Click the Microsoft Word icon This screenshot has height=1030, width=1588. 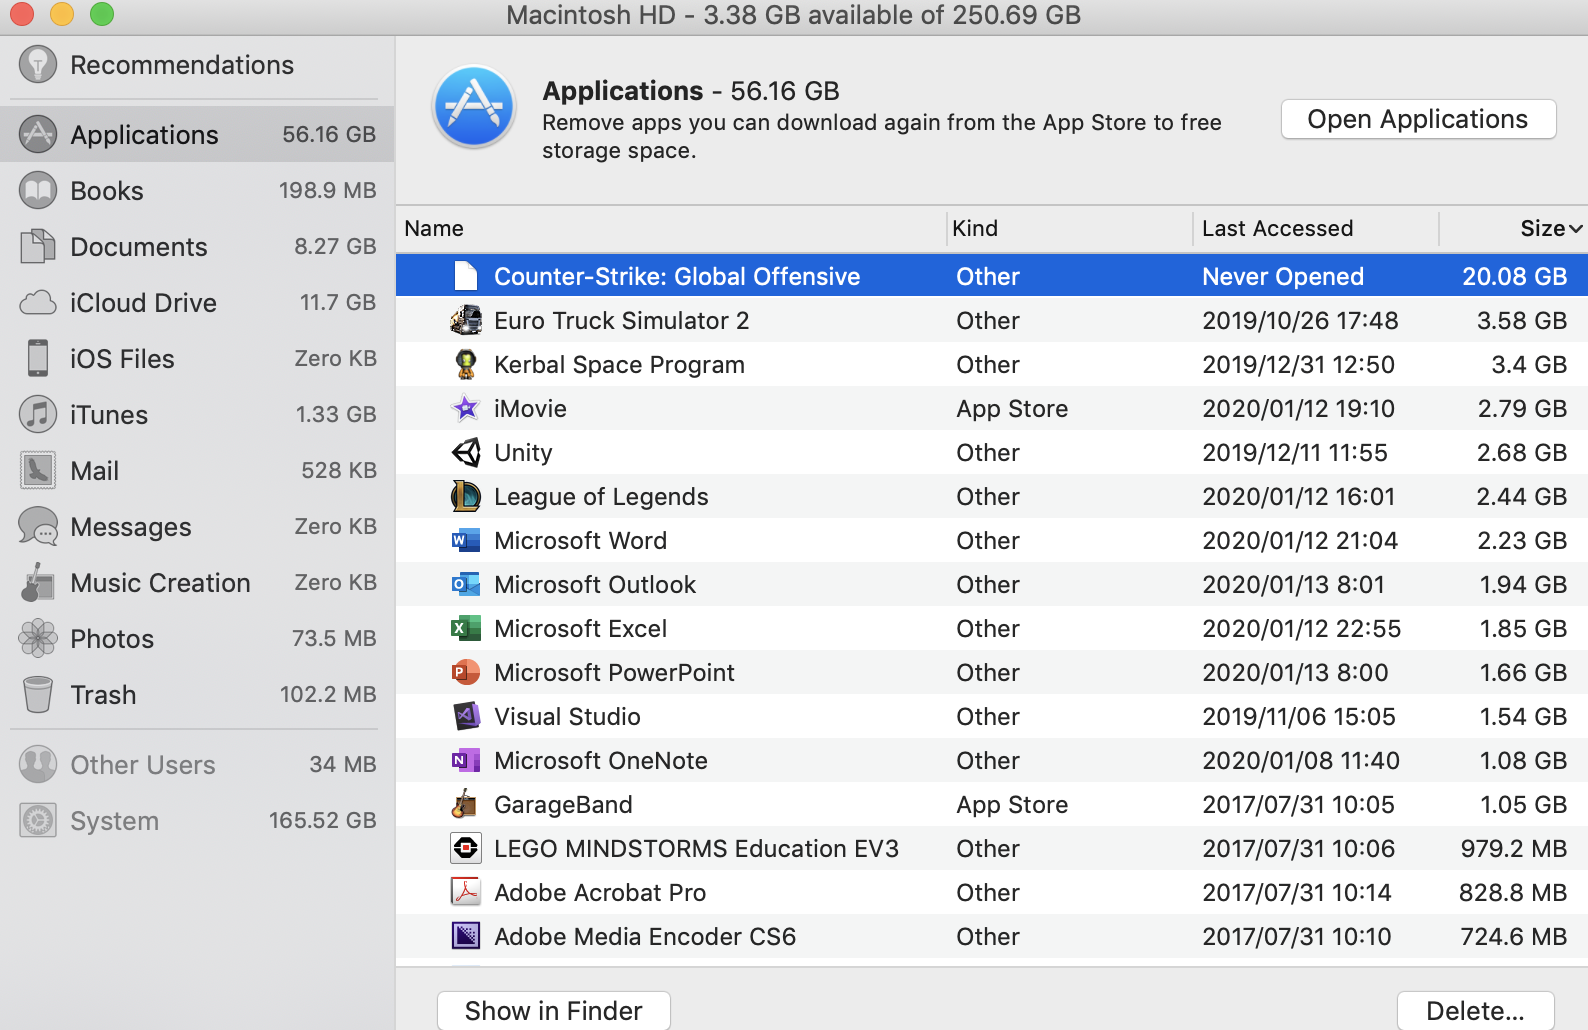coord(466,540)
